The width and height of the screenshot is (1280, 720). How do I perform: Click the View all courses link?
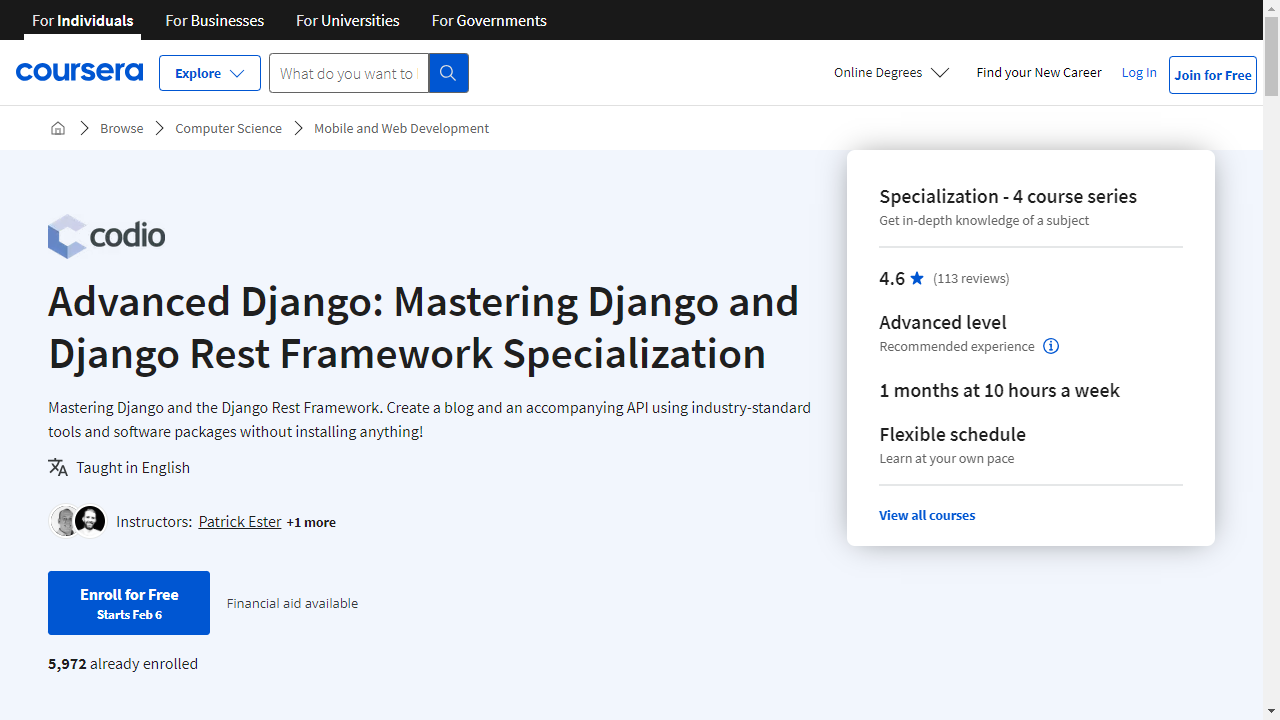click(x=927, y=515)
